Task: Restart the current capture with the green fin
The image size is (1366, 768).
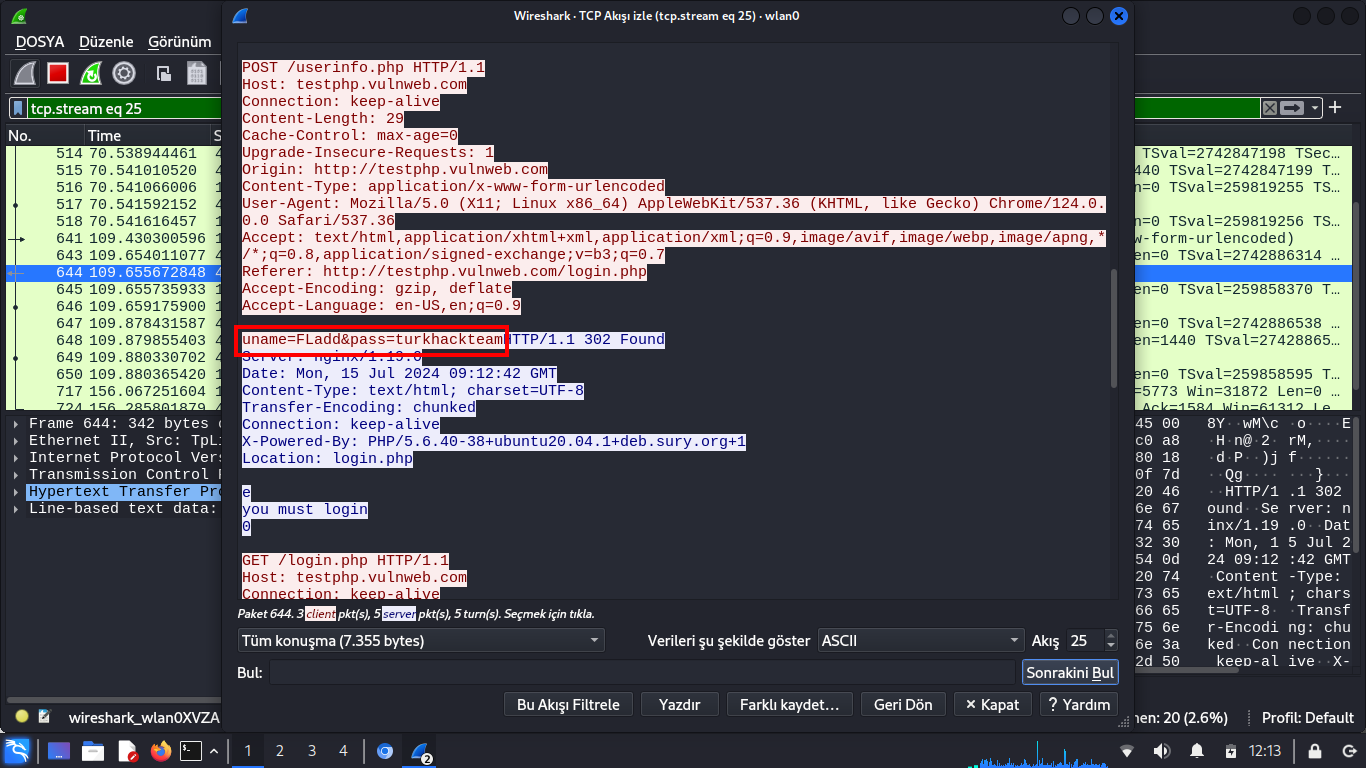Action: (x=91, y=73)
